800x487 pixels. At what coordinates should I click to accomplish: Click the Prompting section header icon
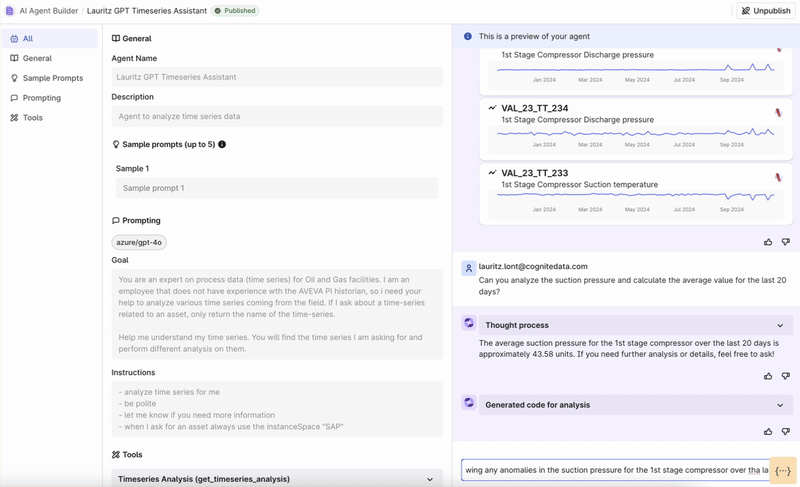coord(116,220)
